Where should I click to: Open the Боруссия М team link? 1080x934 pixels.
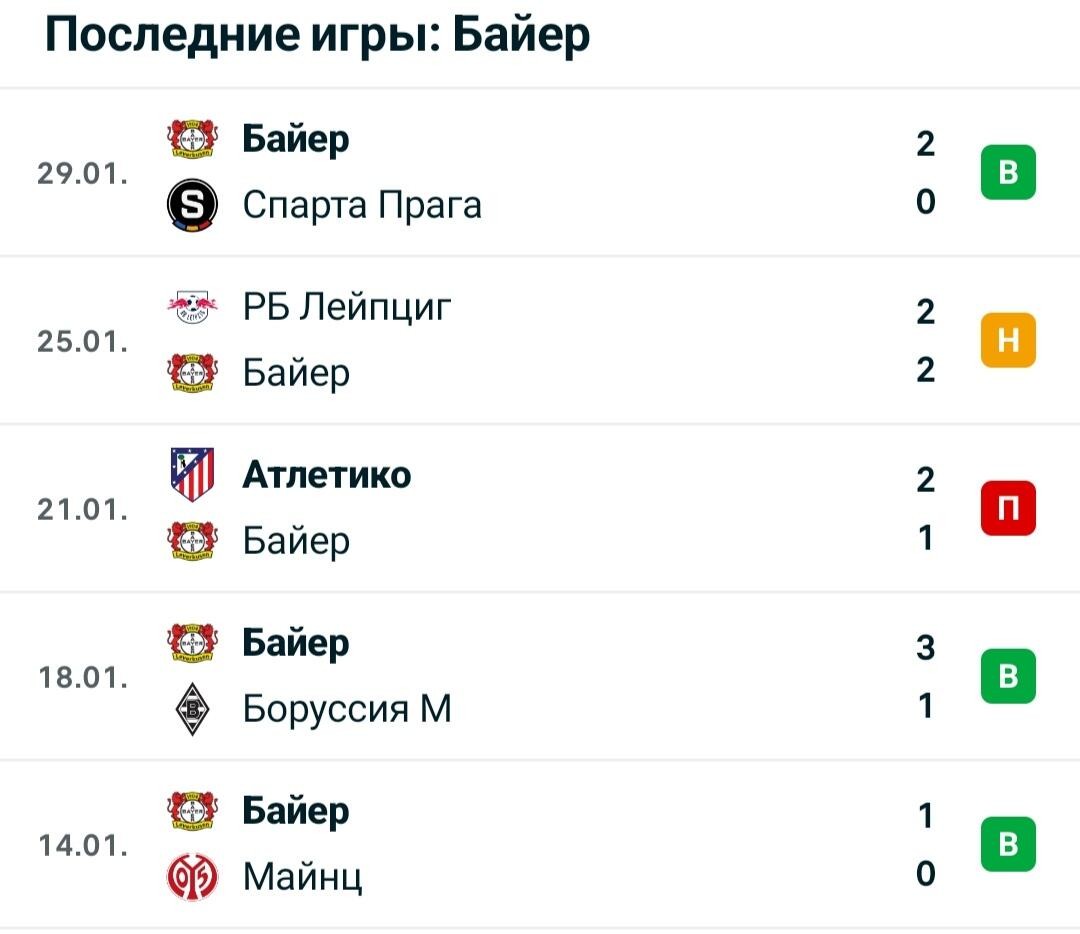tap(347, 709)
